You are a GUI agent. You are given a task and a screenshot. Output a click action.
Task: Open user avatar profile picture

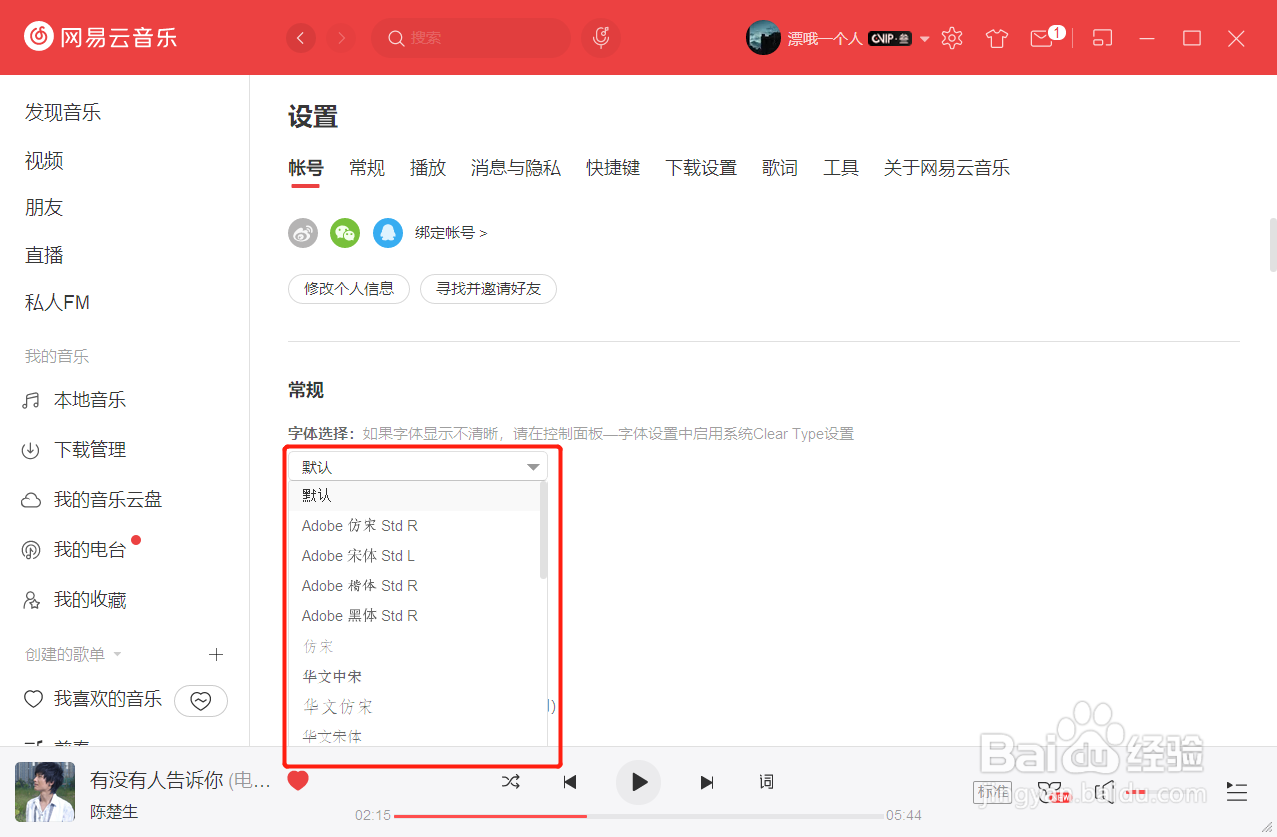[763, 38]
